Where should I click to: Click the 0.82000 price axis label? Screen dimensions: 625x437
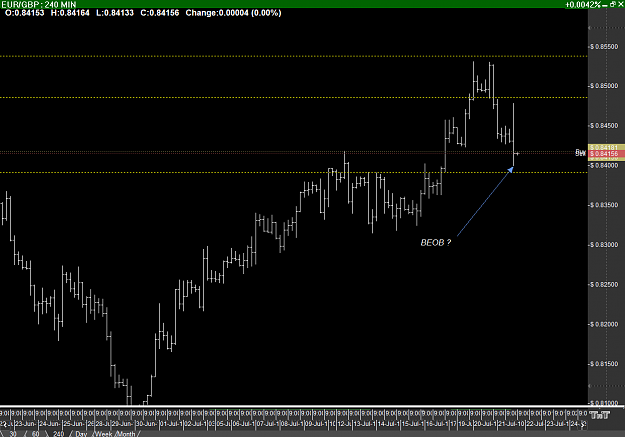pos(604,324)
